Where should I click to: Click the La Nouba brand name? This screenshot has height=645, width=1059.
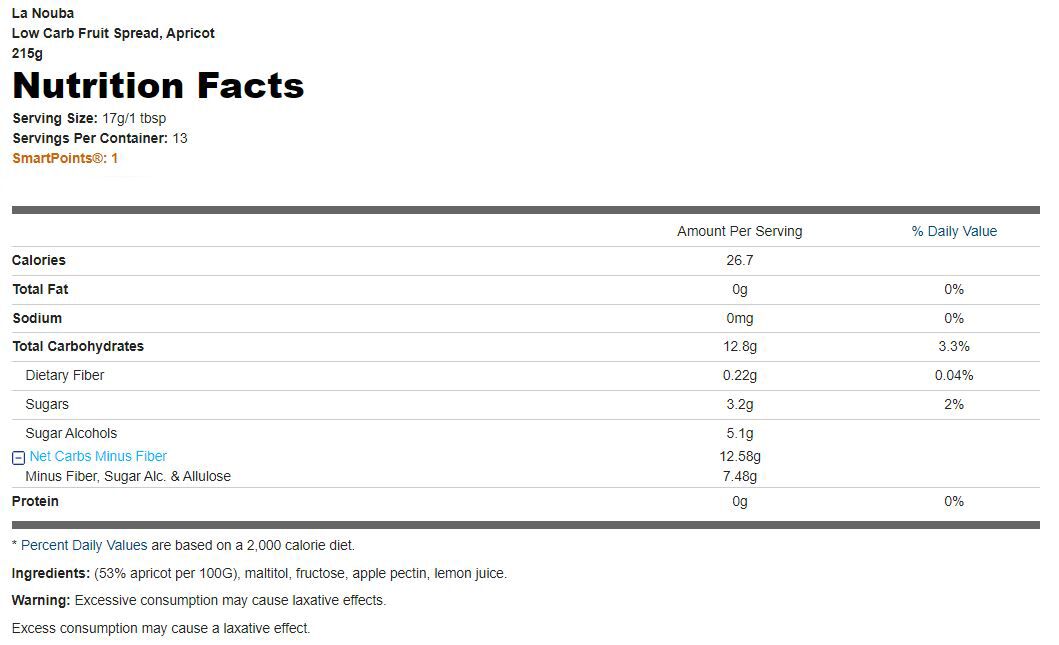(x=43, y=14)
